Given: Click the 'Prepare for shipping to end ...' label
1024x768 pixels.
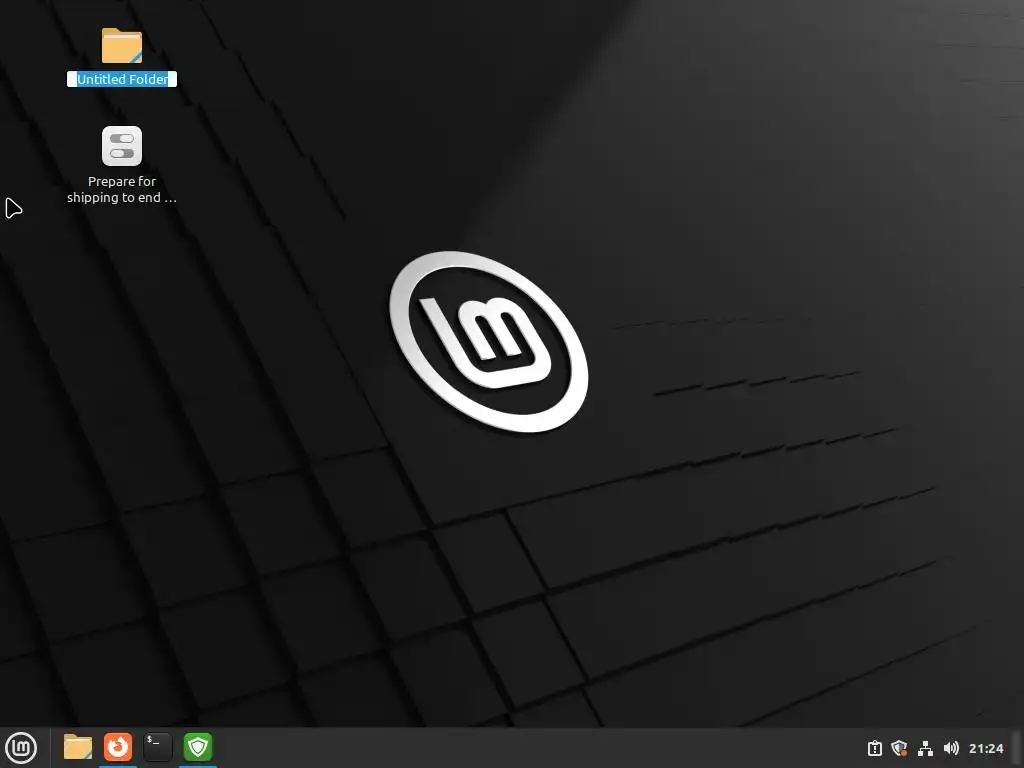Looking at the screenshot, I should [x=122, y=189].
